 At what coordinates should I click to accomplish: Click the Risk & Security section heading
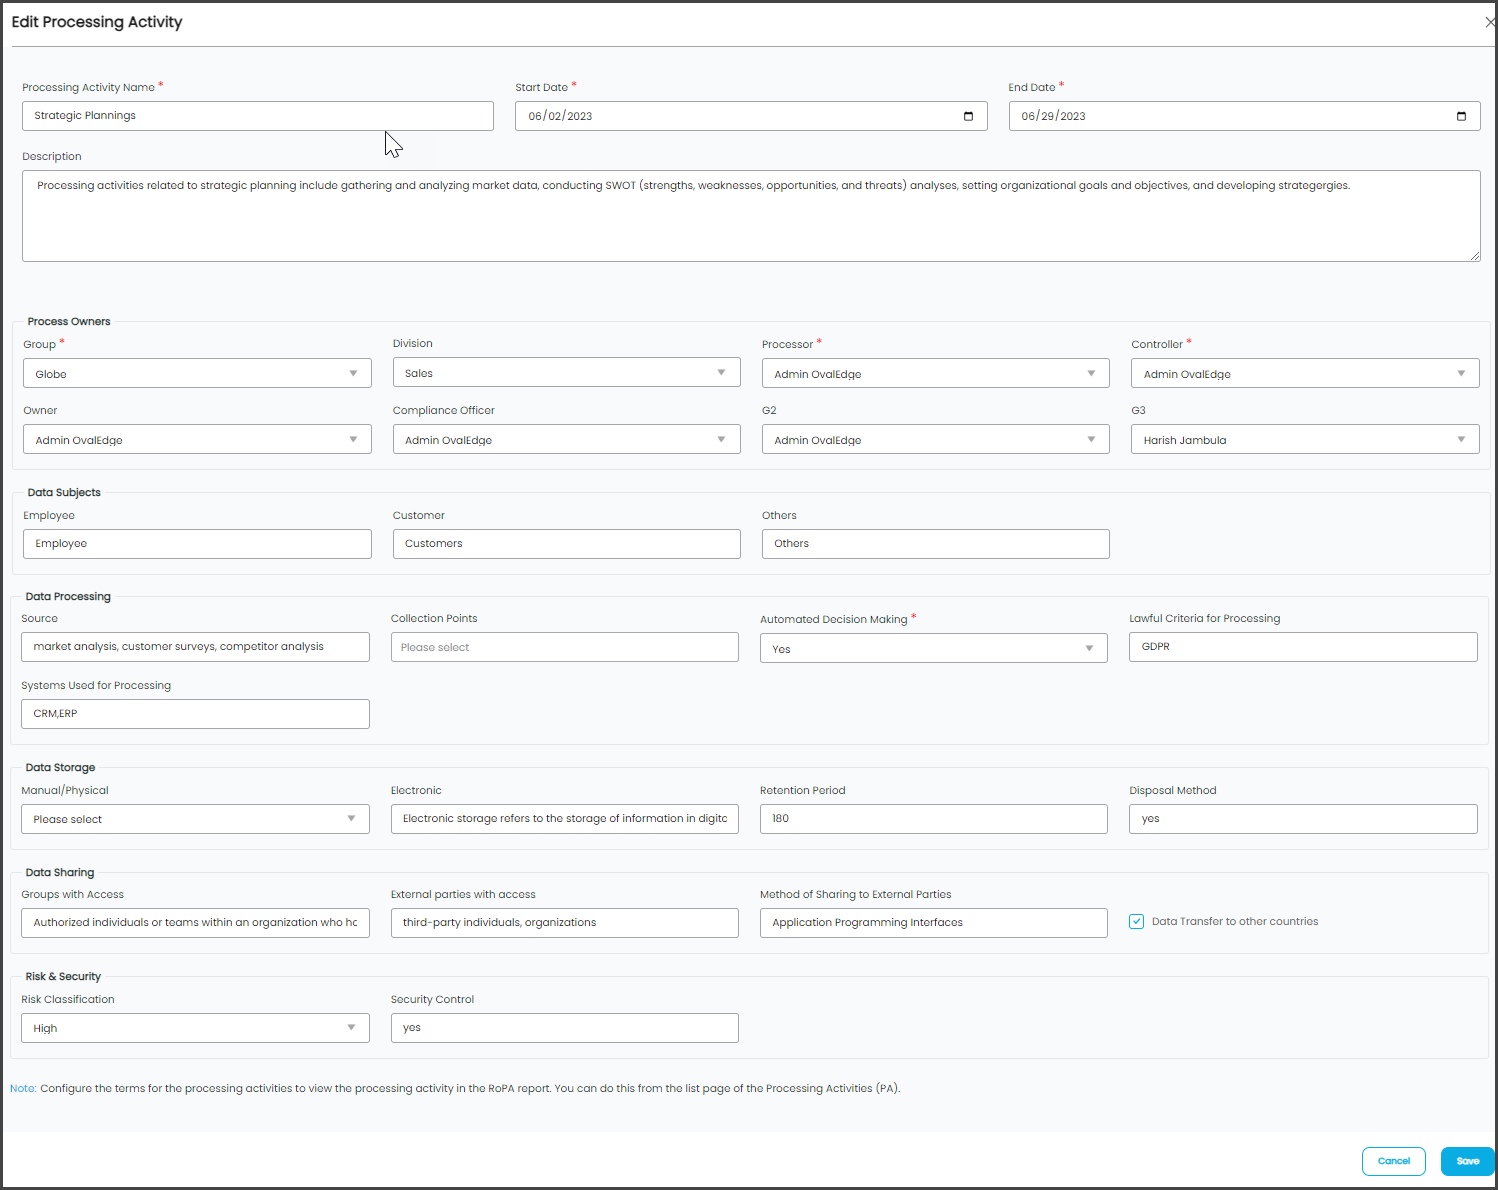point(63,976)
